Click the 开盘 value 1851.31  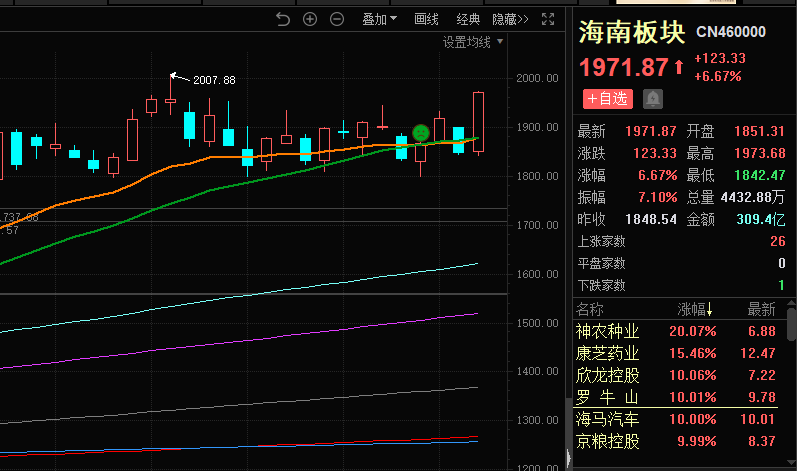[759, 131]
